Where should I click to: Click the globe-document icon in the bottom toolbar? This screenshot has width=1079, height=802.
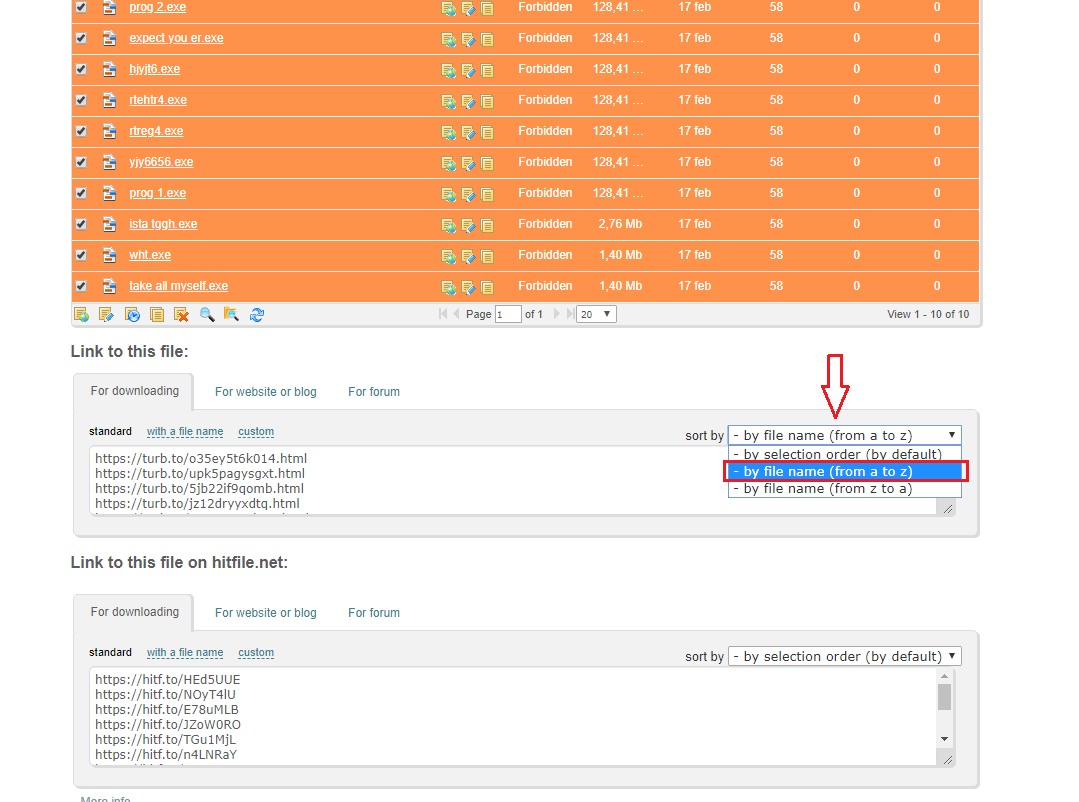pyautogui.click(x=81, y=315)
